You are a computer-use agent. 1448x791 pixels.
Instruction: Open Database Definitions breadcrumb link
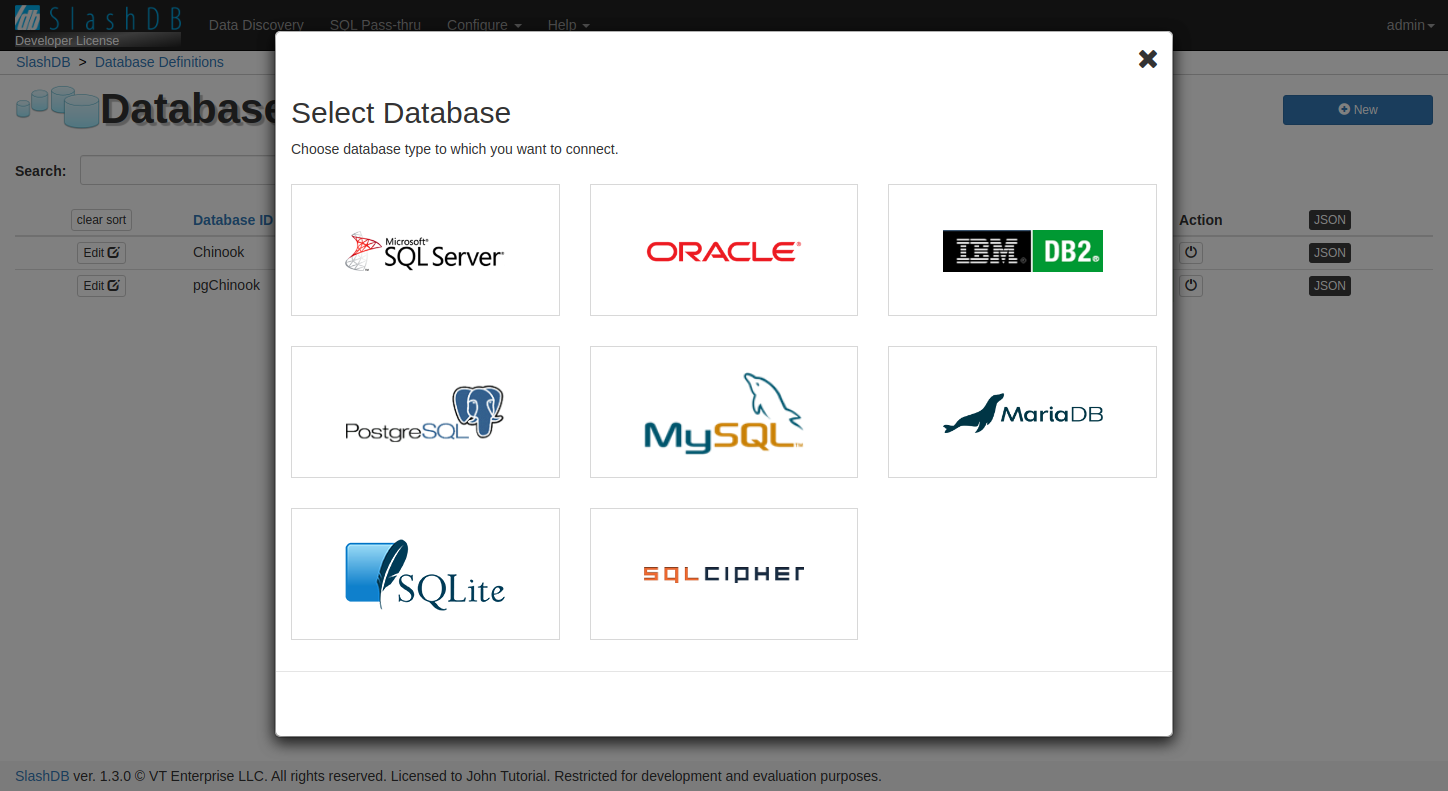pos(159,62)
